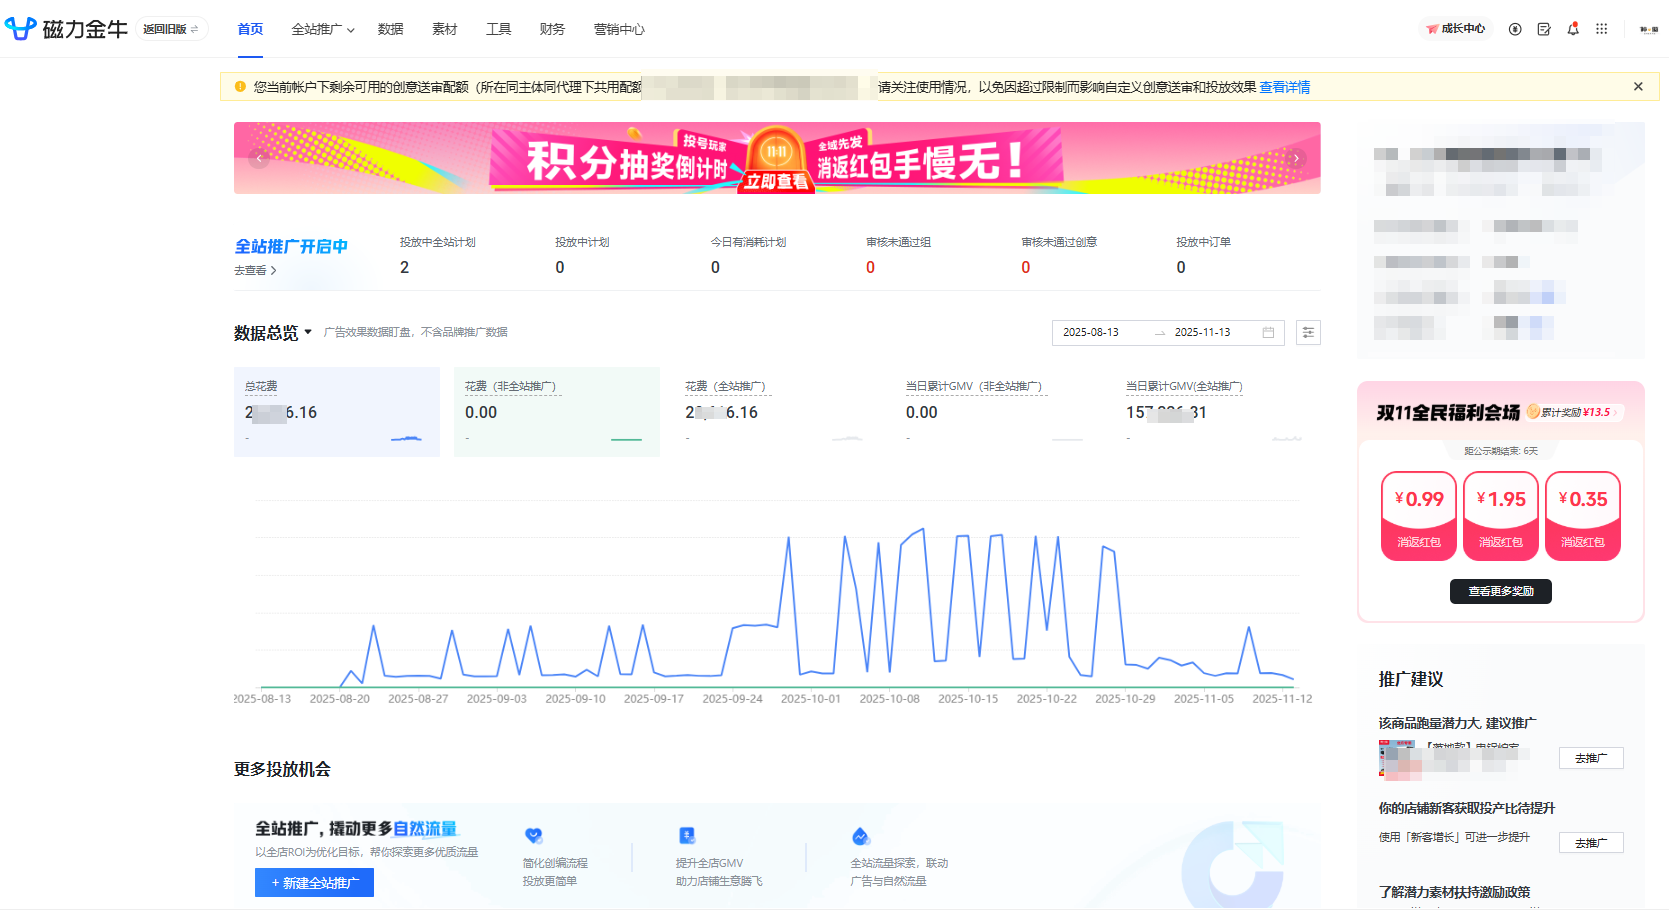
Task: Click the chart column settings icon
Action: coord(1308,333)
